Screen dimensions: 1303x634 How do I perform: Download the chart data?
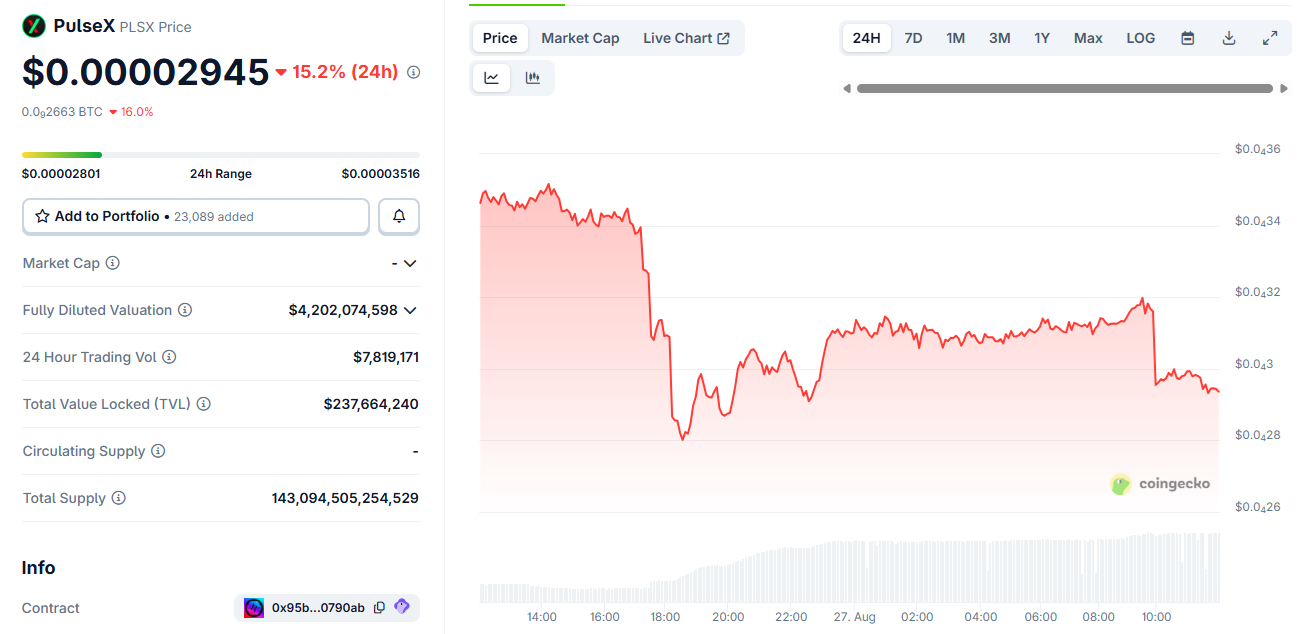point(1229,38)
